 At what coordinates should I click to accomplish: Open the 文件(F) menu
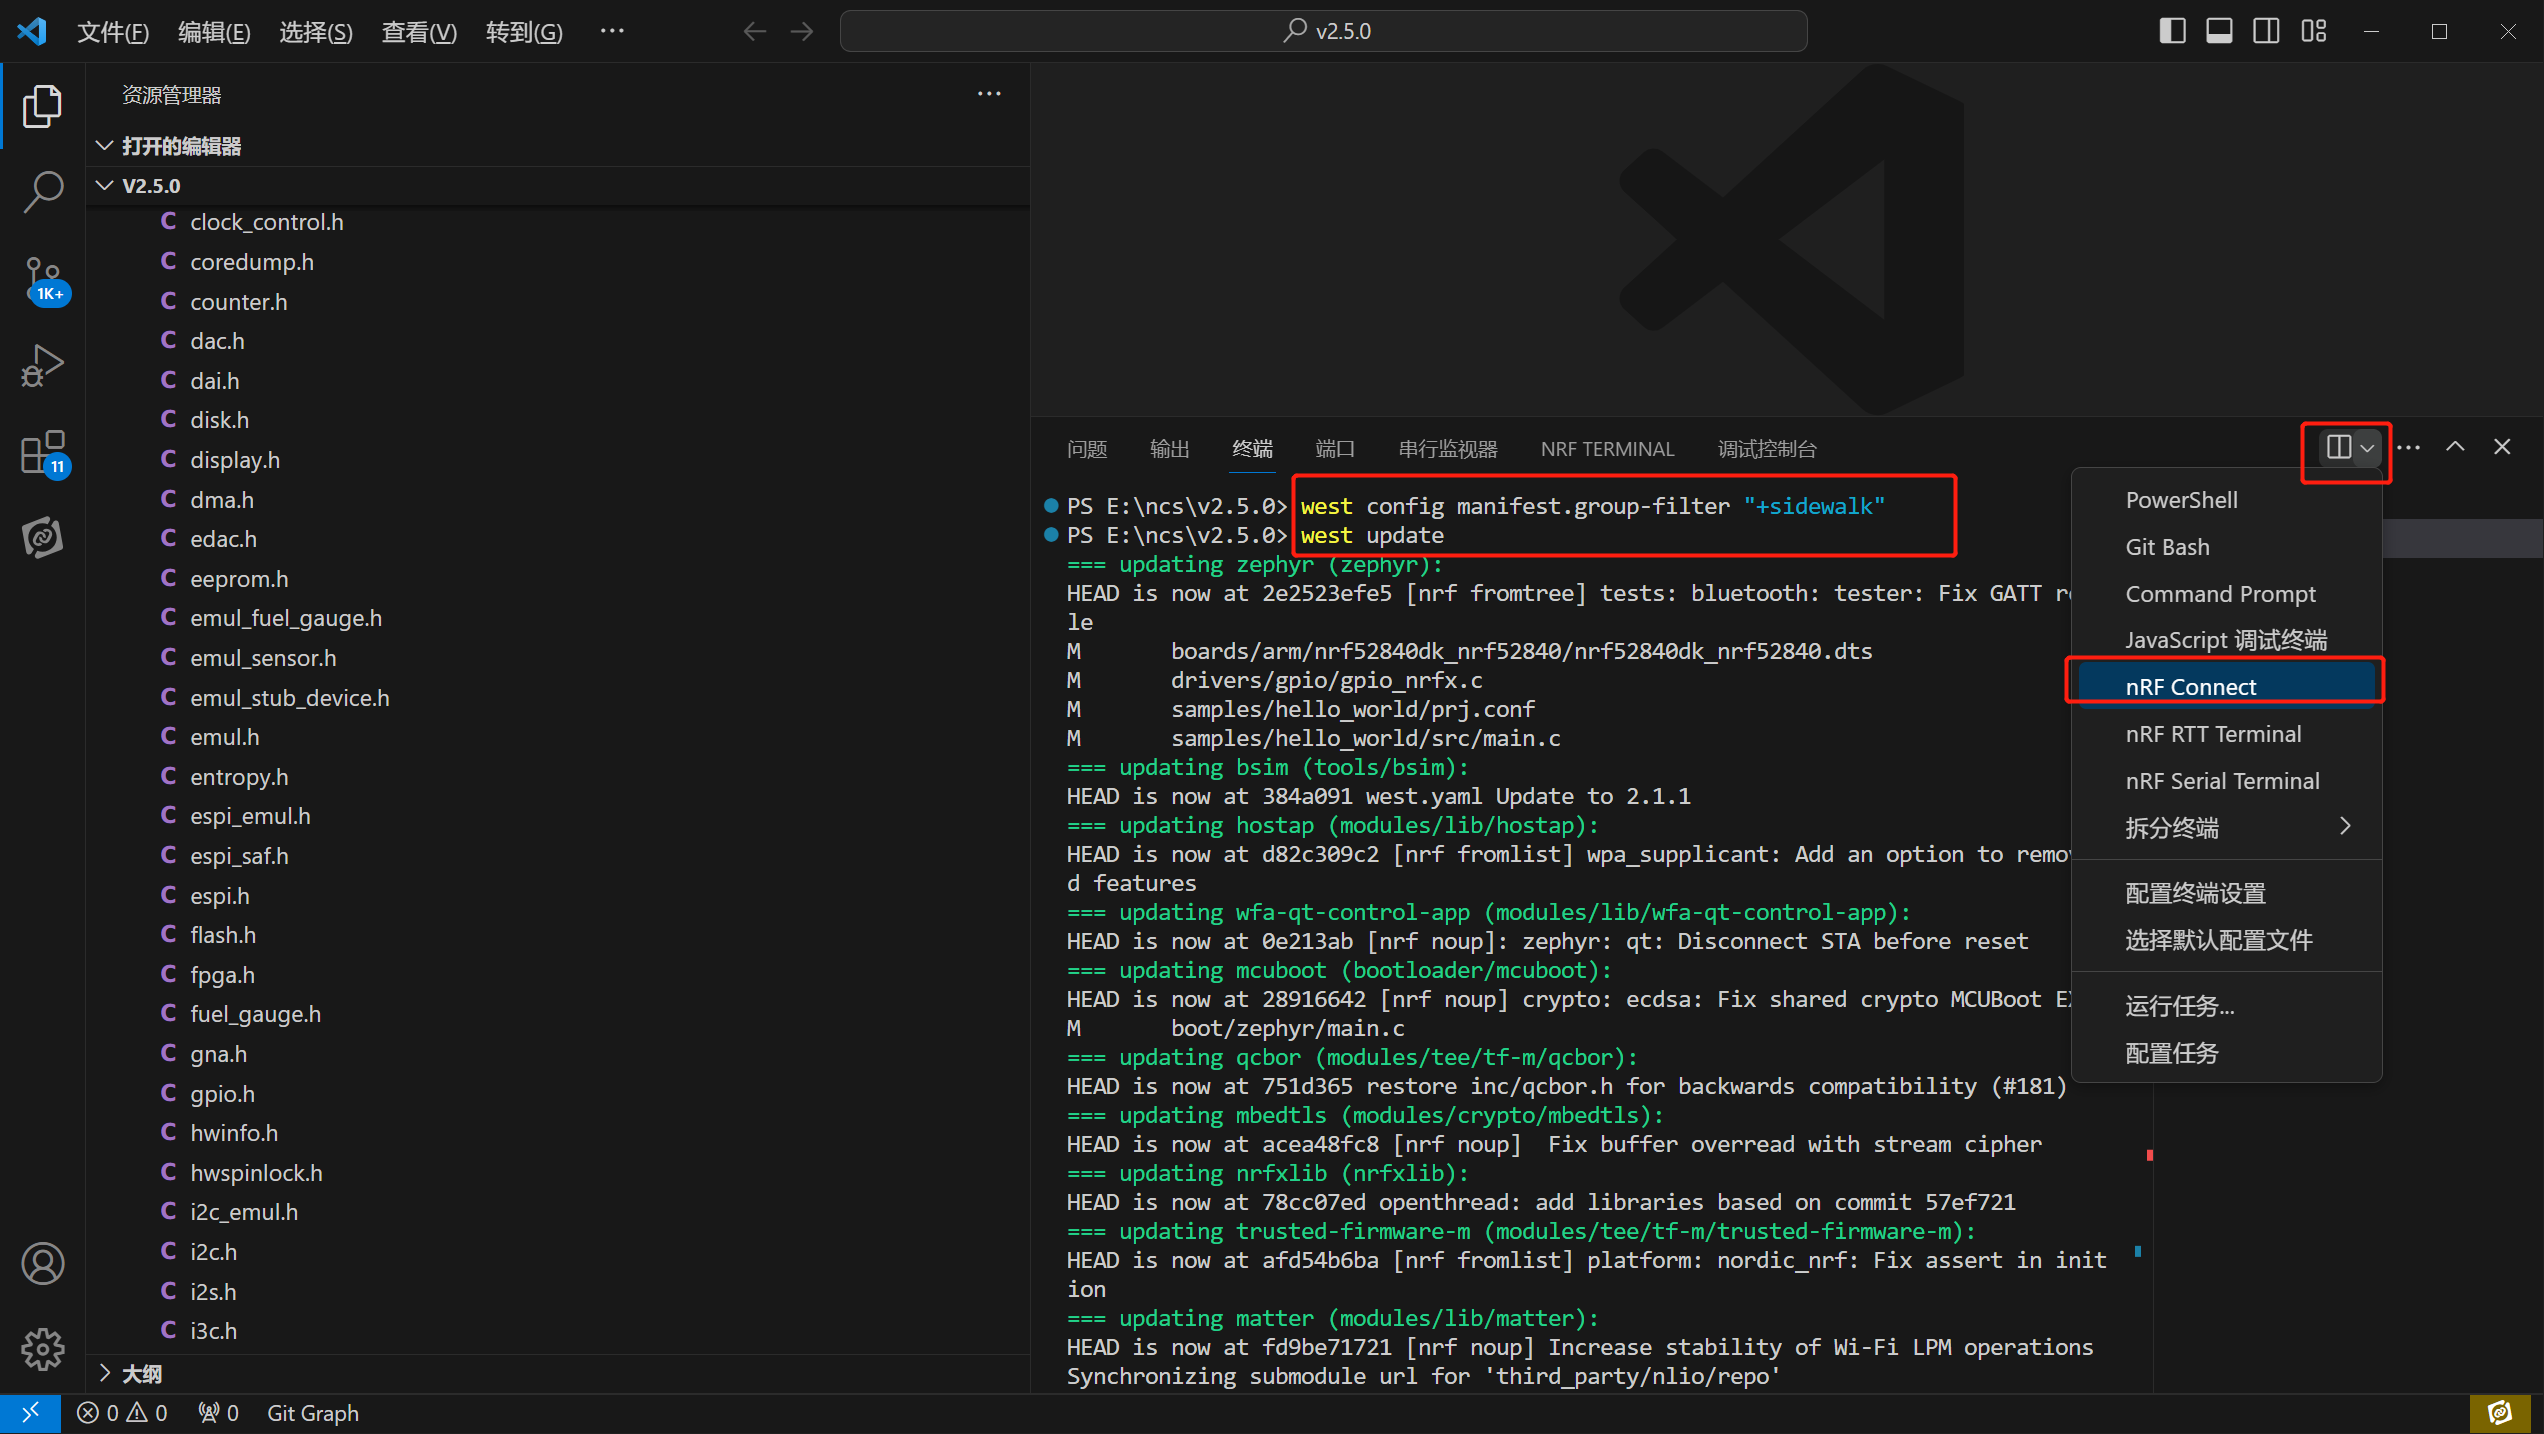(x=113, y=32)
